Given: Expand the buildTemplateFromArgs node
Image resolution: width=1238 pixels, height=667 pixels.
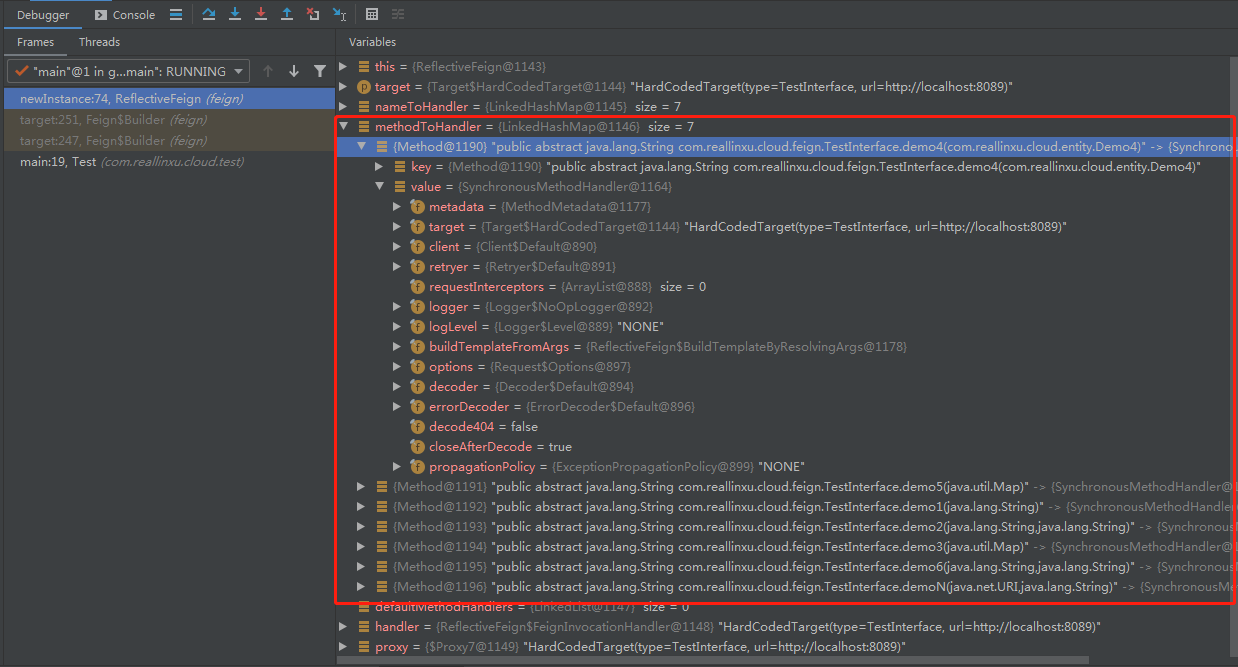Looking at the screenshot, I should [397, 347].
